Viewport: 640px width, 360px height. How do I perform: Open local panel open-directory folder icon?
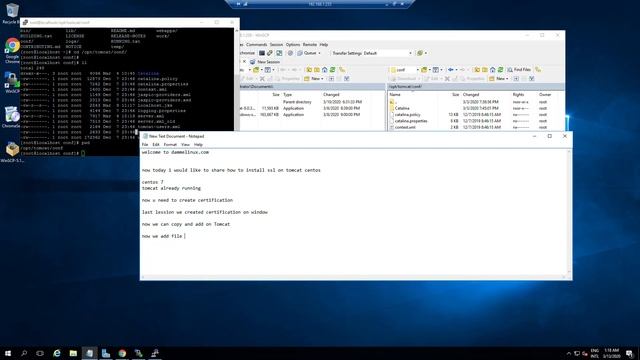click(x=256, y=70)
